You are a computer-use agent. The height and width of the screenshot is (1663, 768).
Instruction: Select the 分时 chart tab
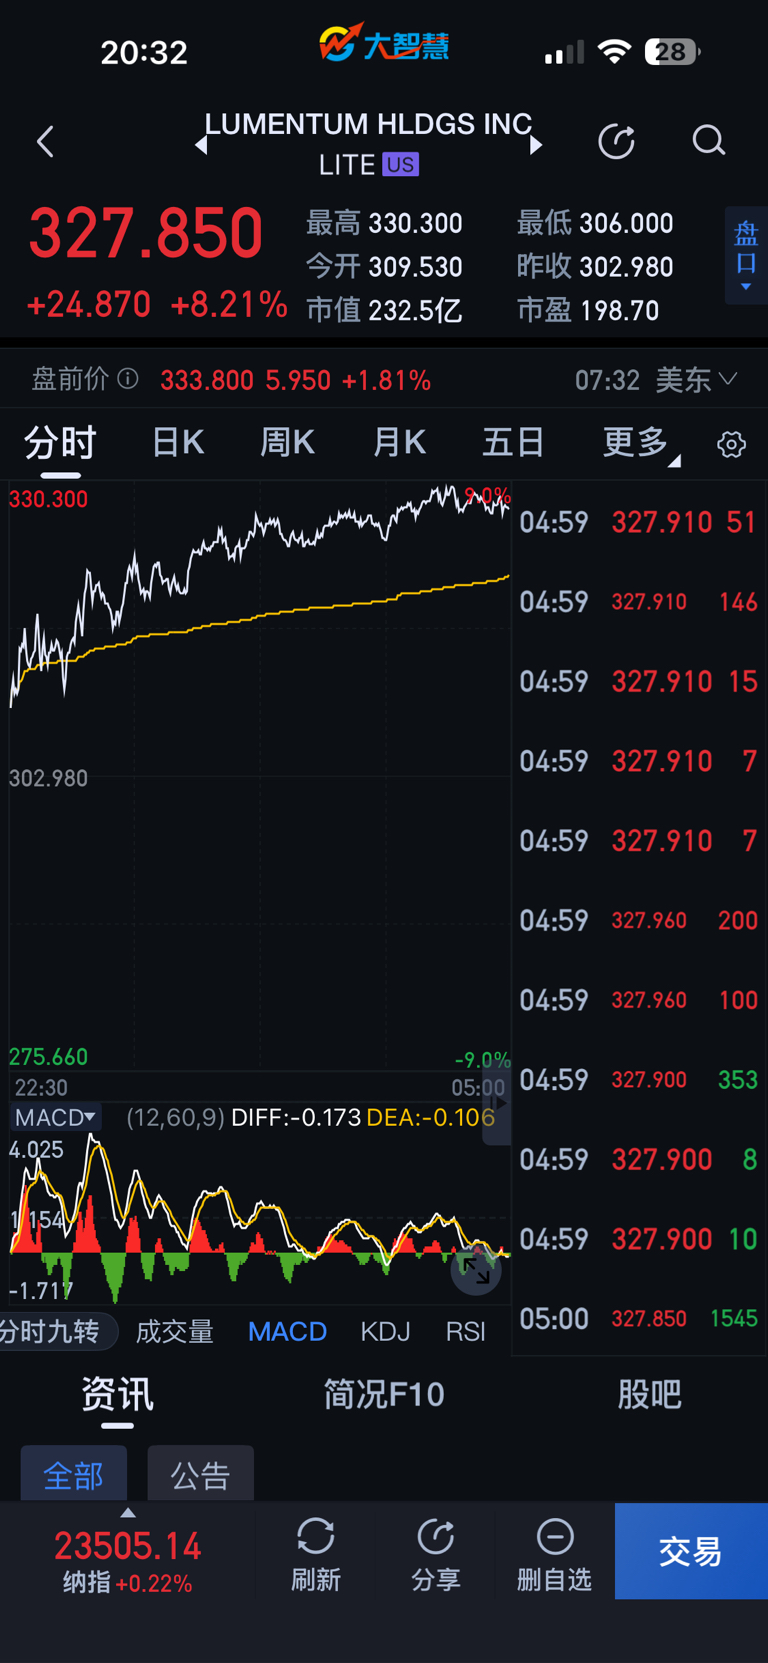[60, 442]
